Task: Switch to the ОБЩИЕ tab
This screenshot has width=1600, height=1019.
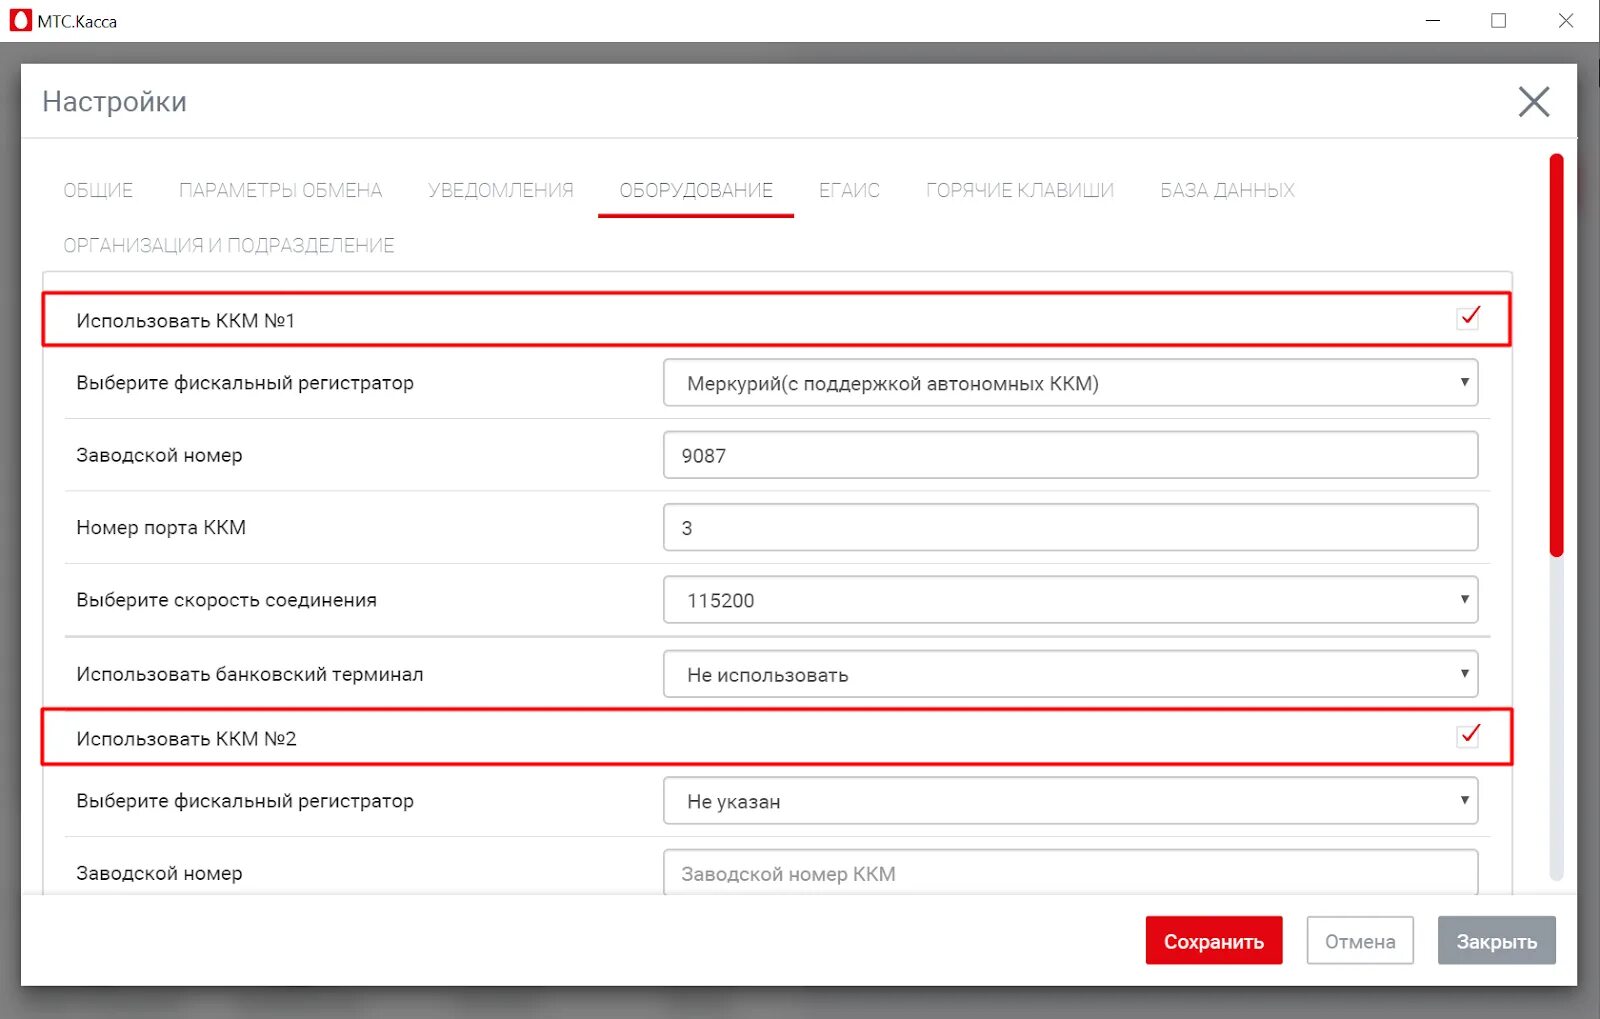Action: (98, 190)
